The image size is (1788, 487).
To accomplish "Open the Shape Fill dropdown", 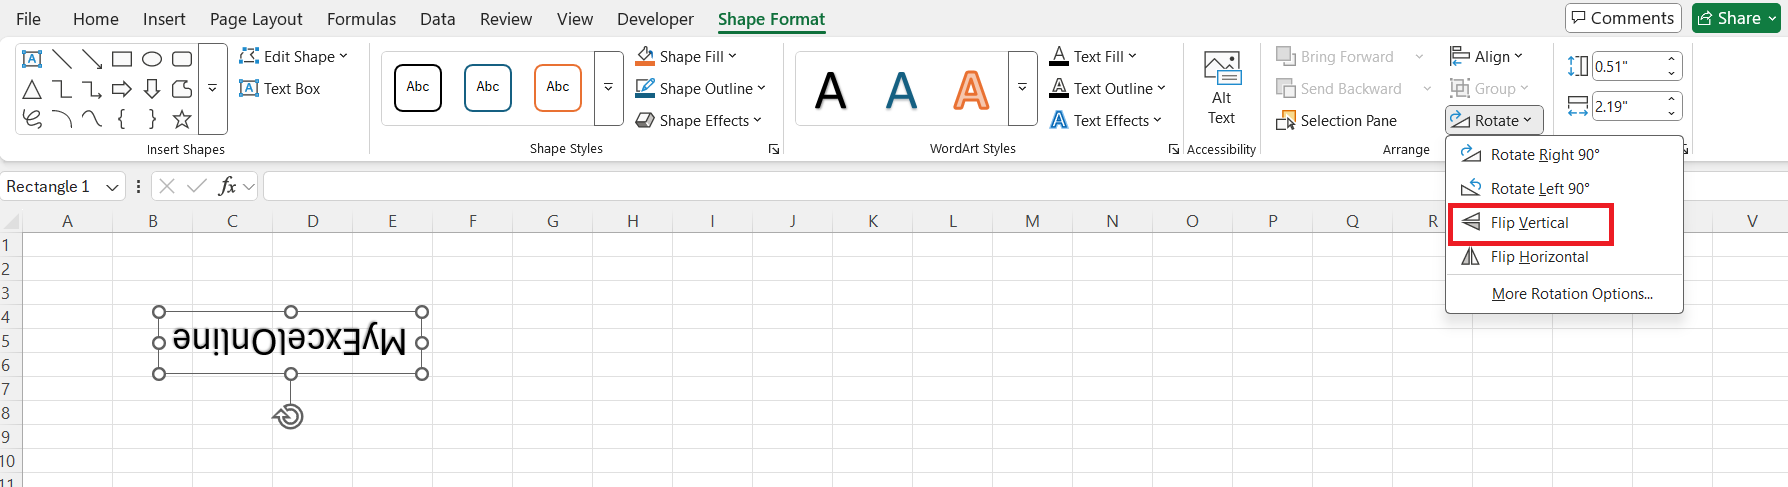I will click(x=686, y=57).
